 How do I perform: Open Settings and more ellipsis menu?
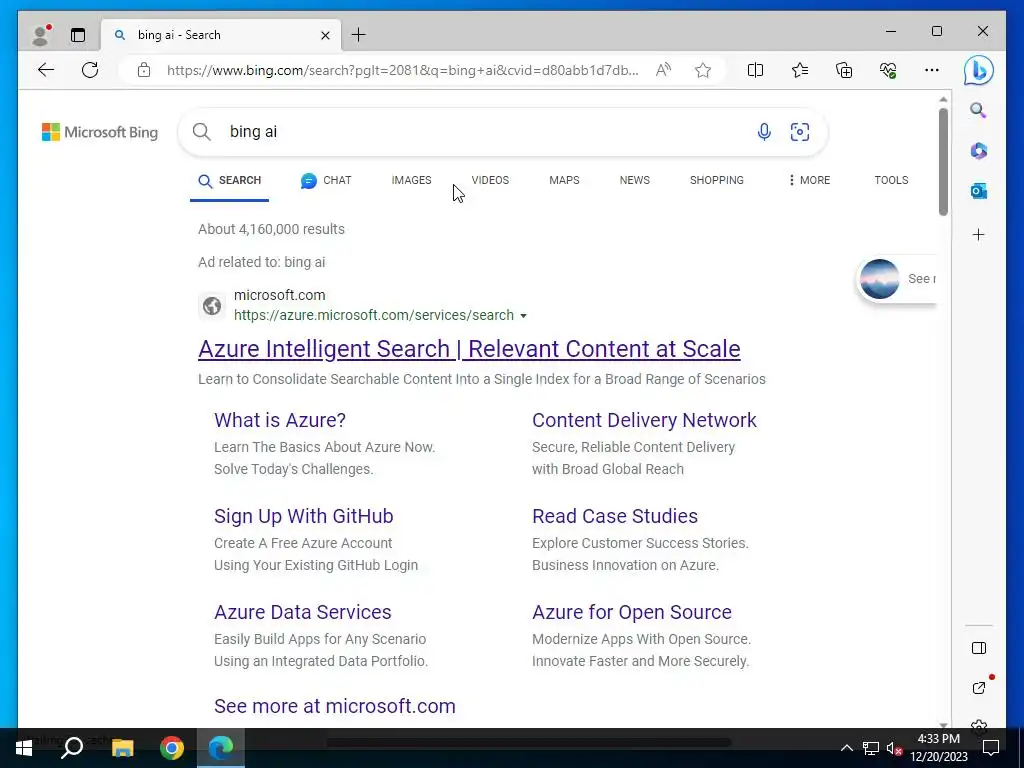click(932, 70)
